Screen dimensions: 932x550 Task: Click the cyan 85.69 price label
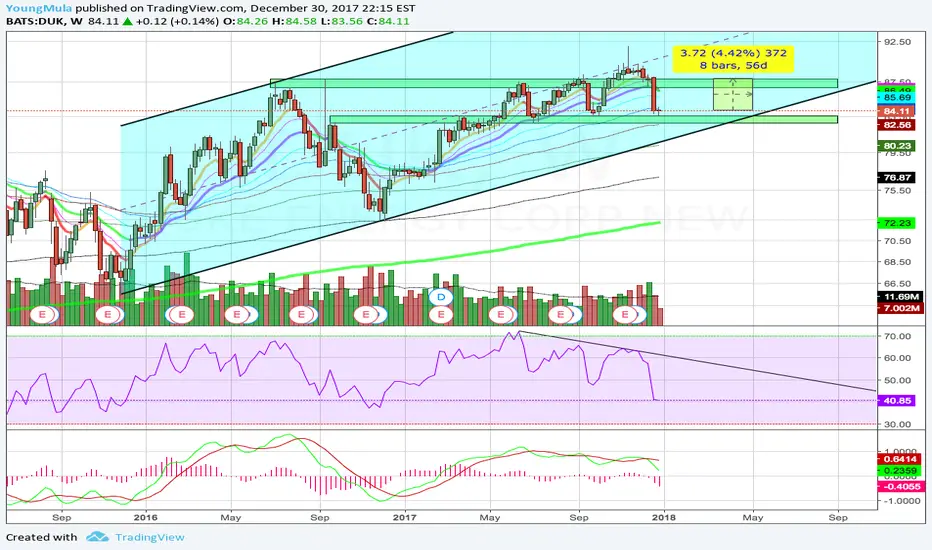click(898, 98)
